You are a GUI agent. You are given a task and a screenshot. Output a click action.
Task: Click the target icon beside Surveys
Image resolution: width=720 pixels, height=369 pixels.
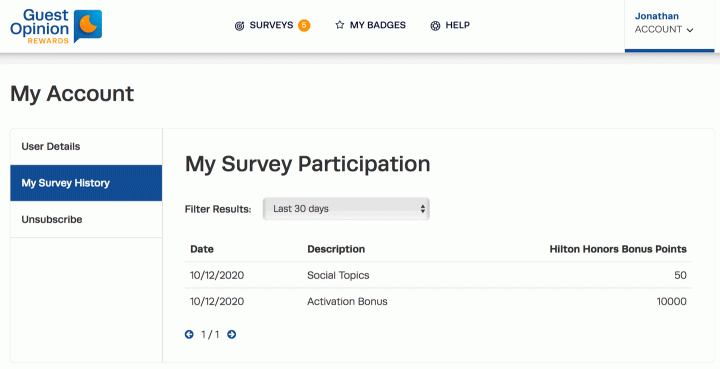pos(239,26)
